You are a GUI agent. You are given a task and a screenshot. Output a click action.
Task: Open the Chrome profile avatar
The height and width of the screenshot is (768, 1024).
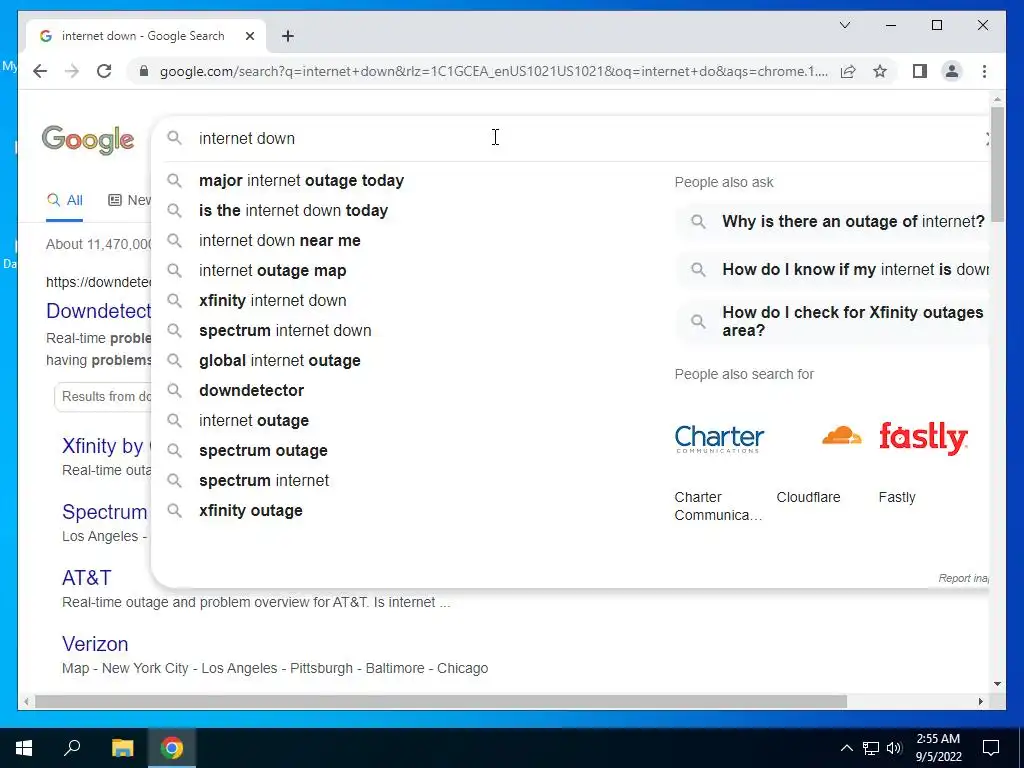click(952, 71)
